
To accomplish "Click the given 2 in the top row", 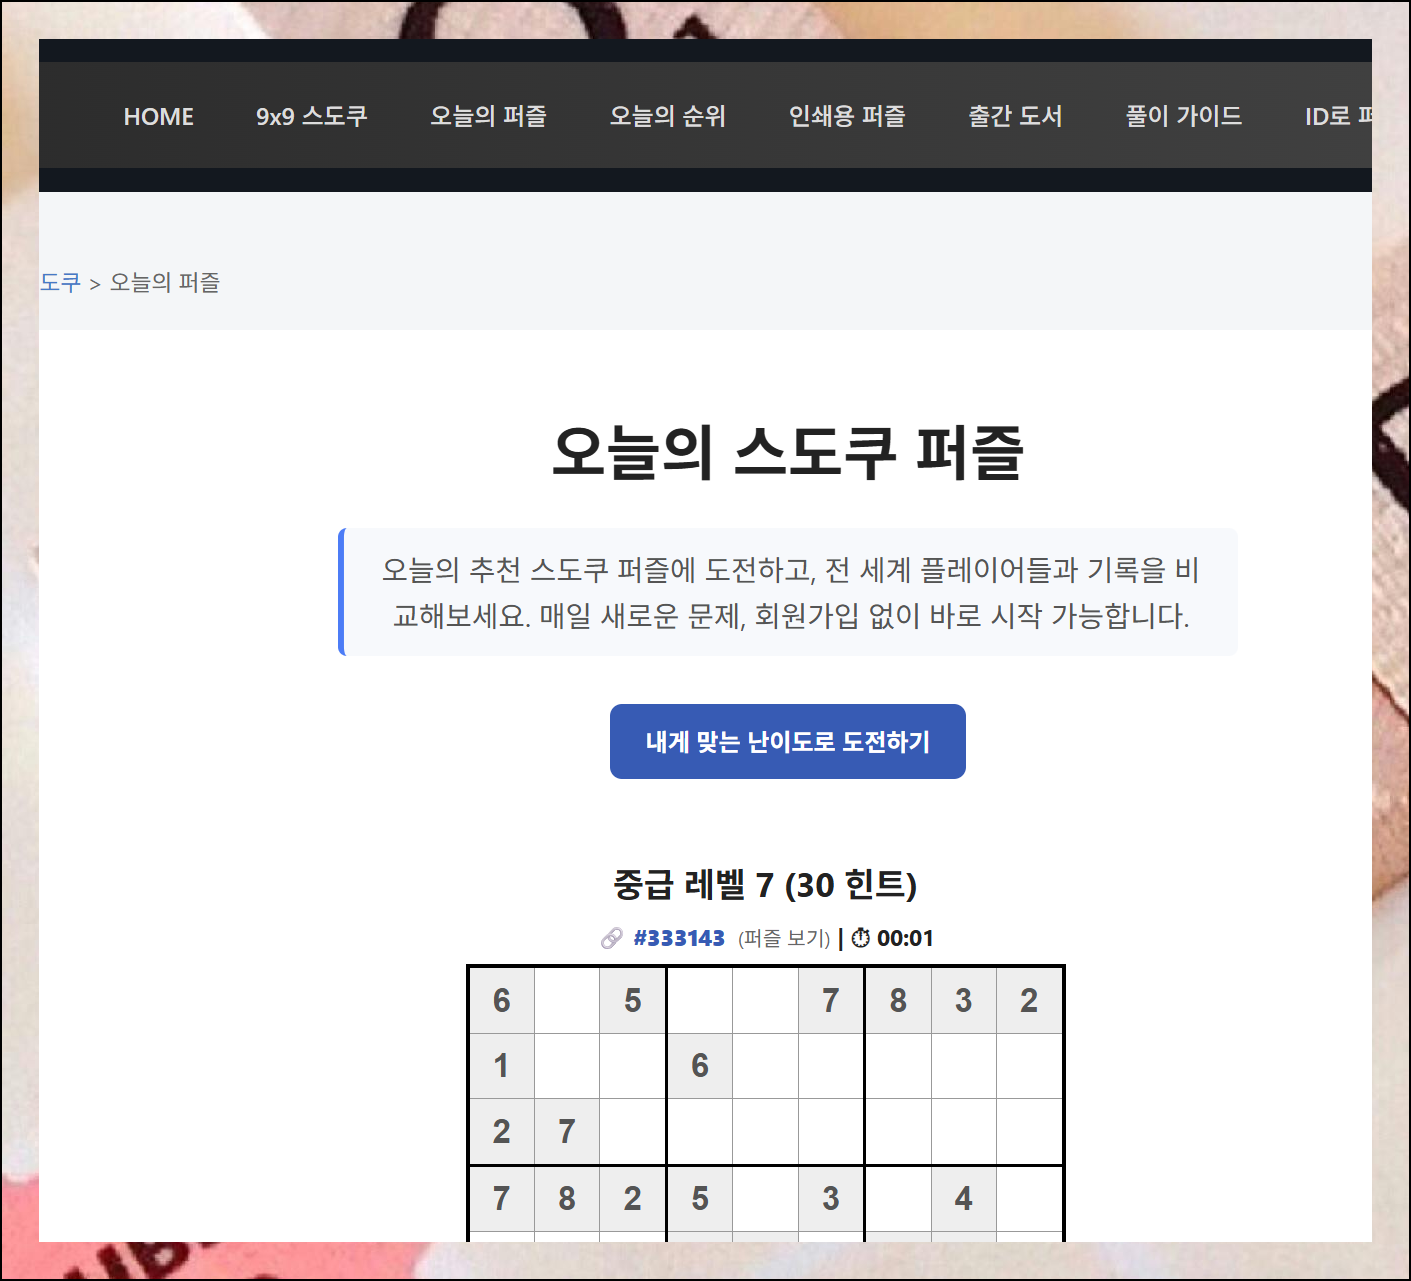I will pyautogui.click(x=1029, y=1000).
